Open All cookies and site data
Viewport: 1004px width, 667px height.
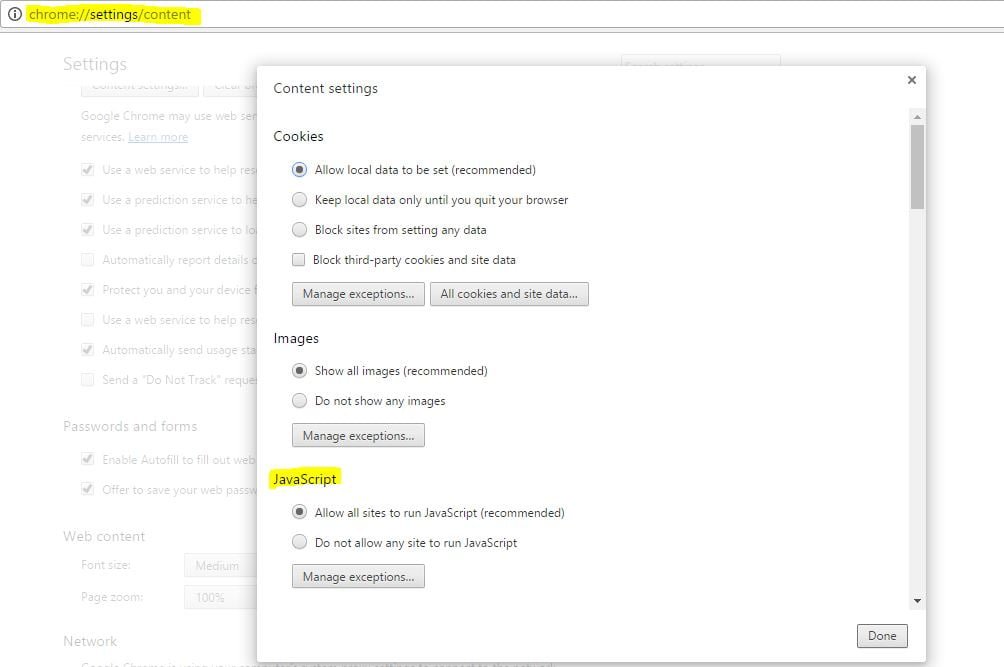[509, 294]
